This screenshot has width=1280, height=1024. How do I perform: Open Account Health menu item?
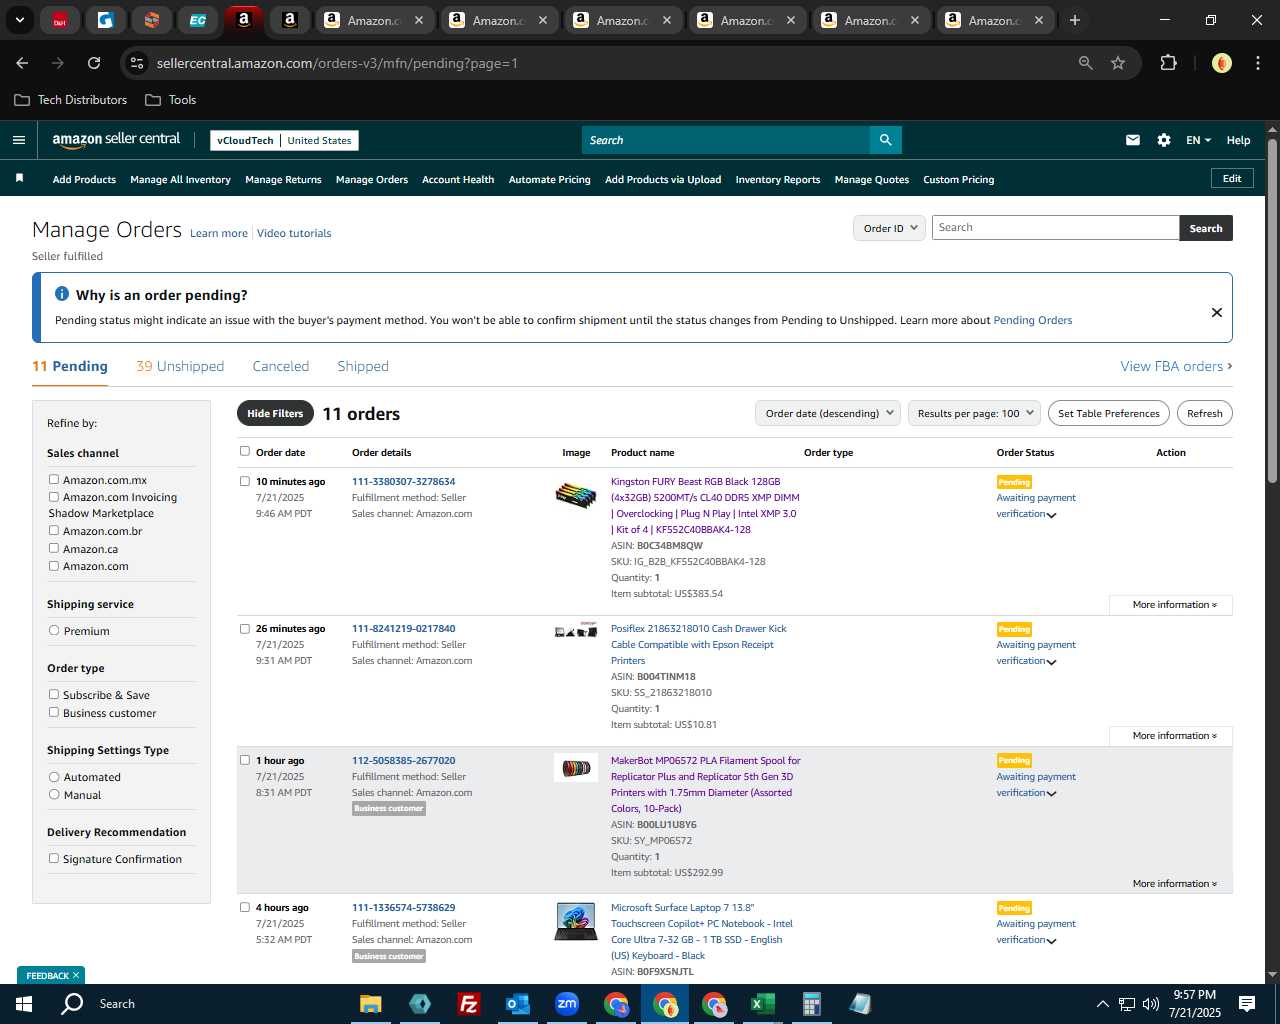pyautogui.click(x=458, y=179)
